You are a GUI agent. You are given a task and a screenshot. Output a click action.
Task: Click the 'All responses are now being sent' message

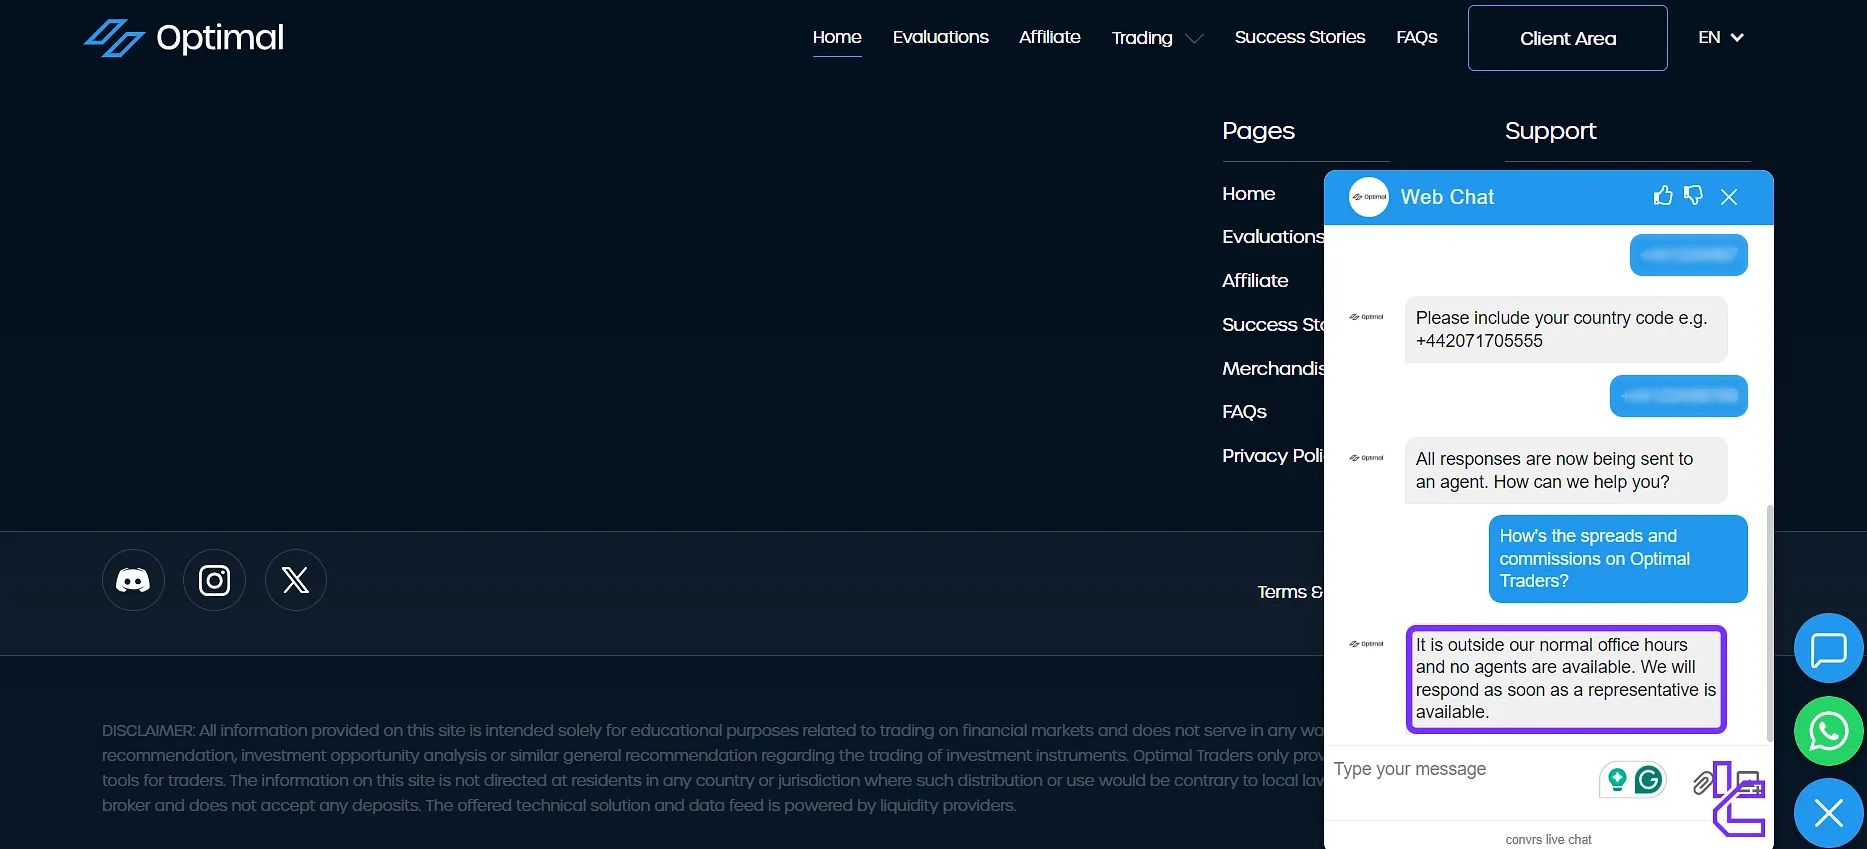pos(1565,470)
